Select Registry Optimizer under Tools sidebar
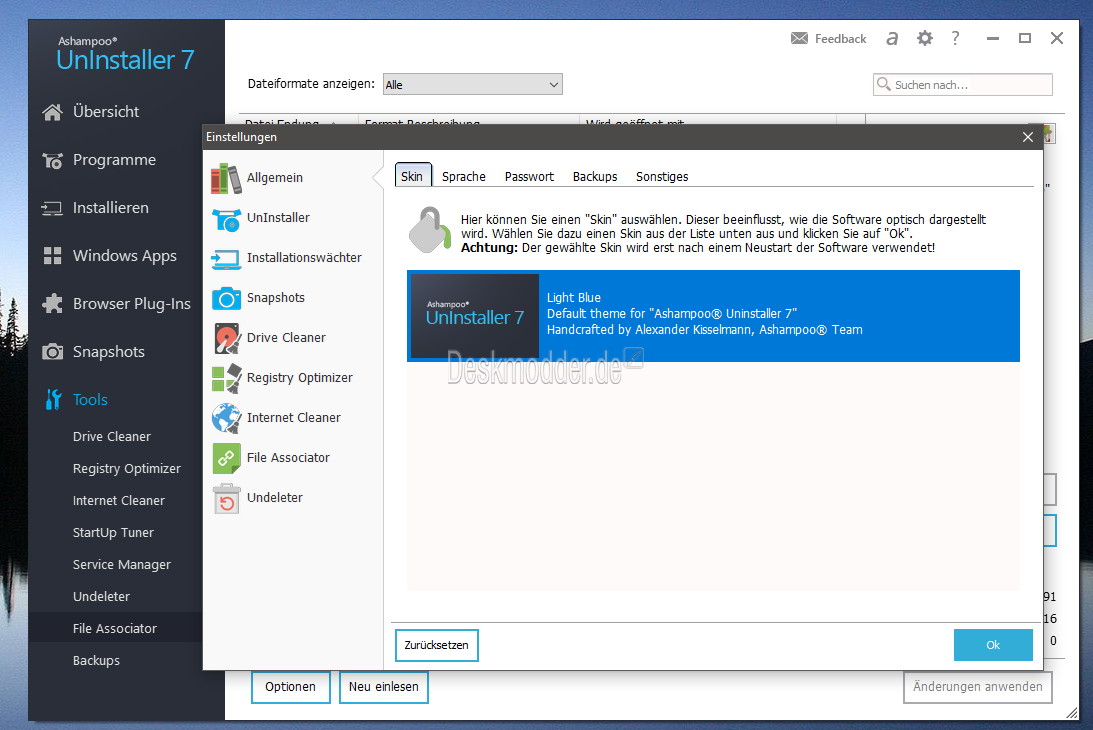 (x=126, y=469)
